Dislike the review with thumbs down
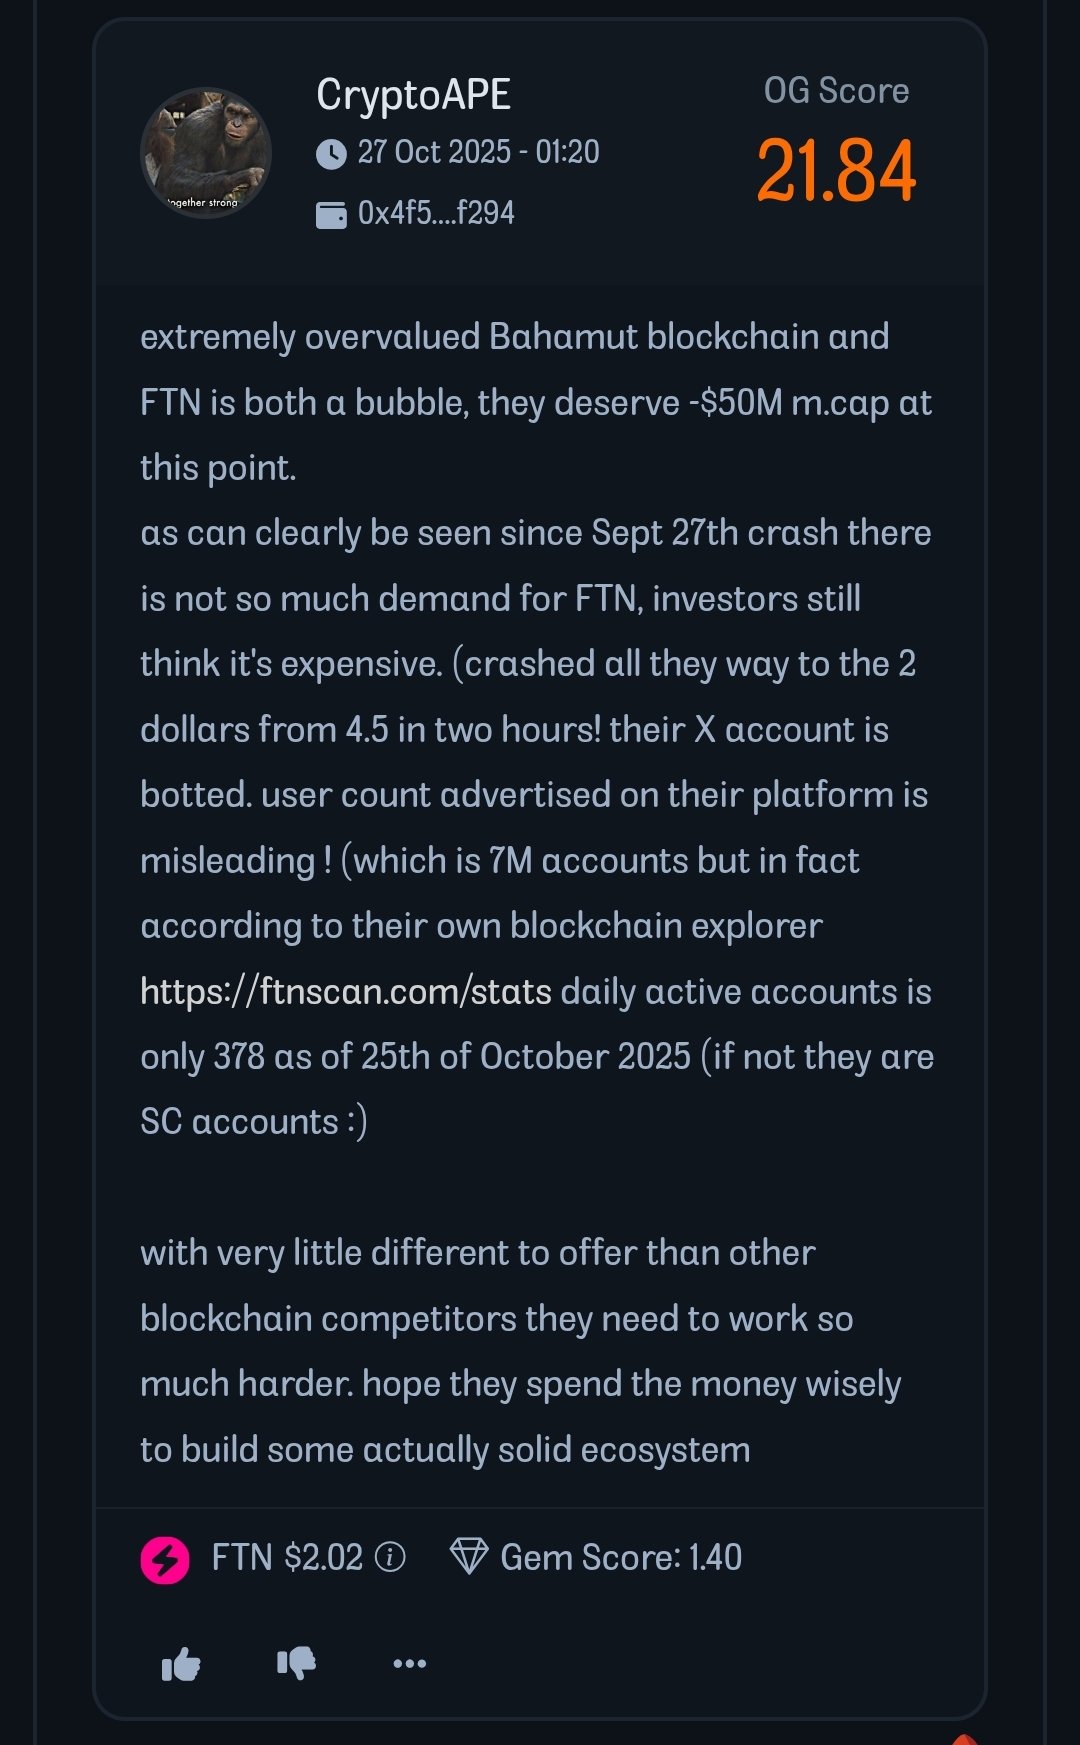Image resolution: width=1080 pixels, height=1745 pixels. (296, 1663)
